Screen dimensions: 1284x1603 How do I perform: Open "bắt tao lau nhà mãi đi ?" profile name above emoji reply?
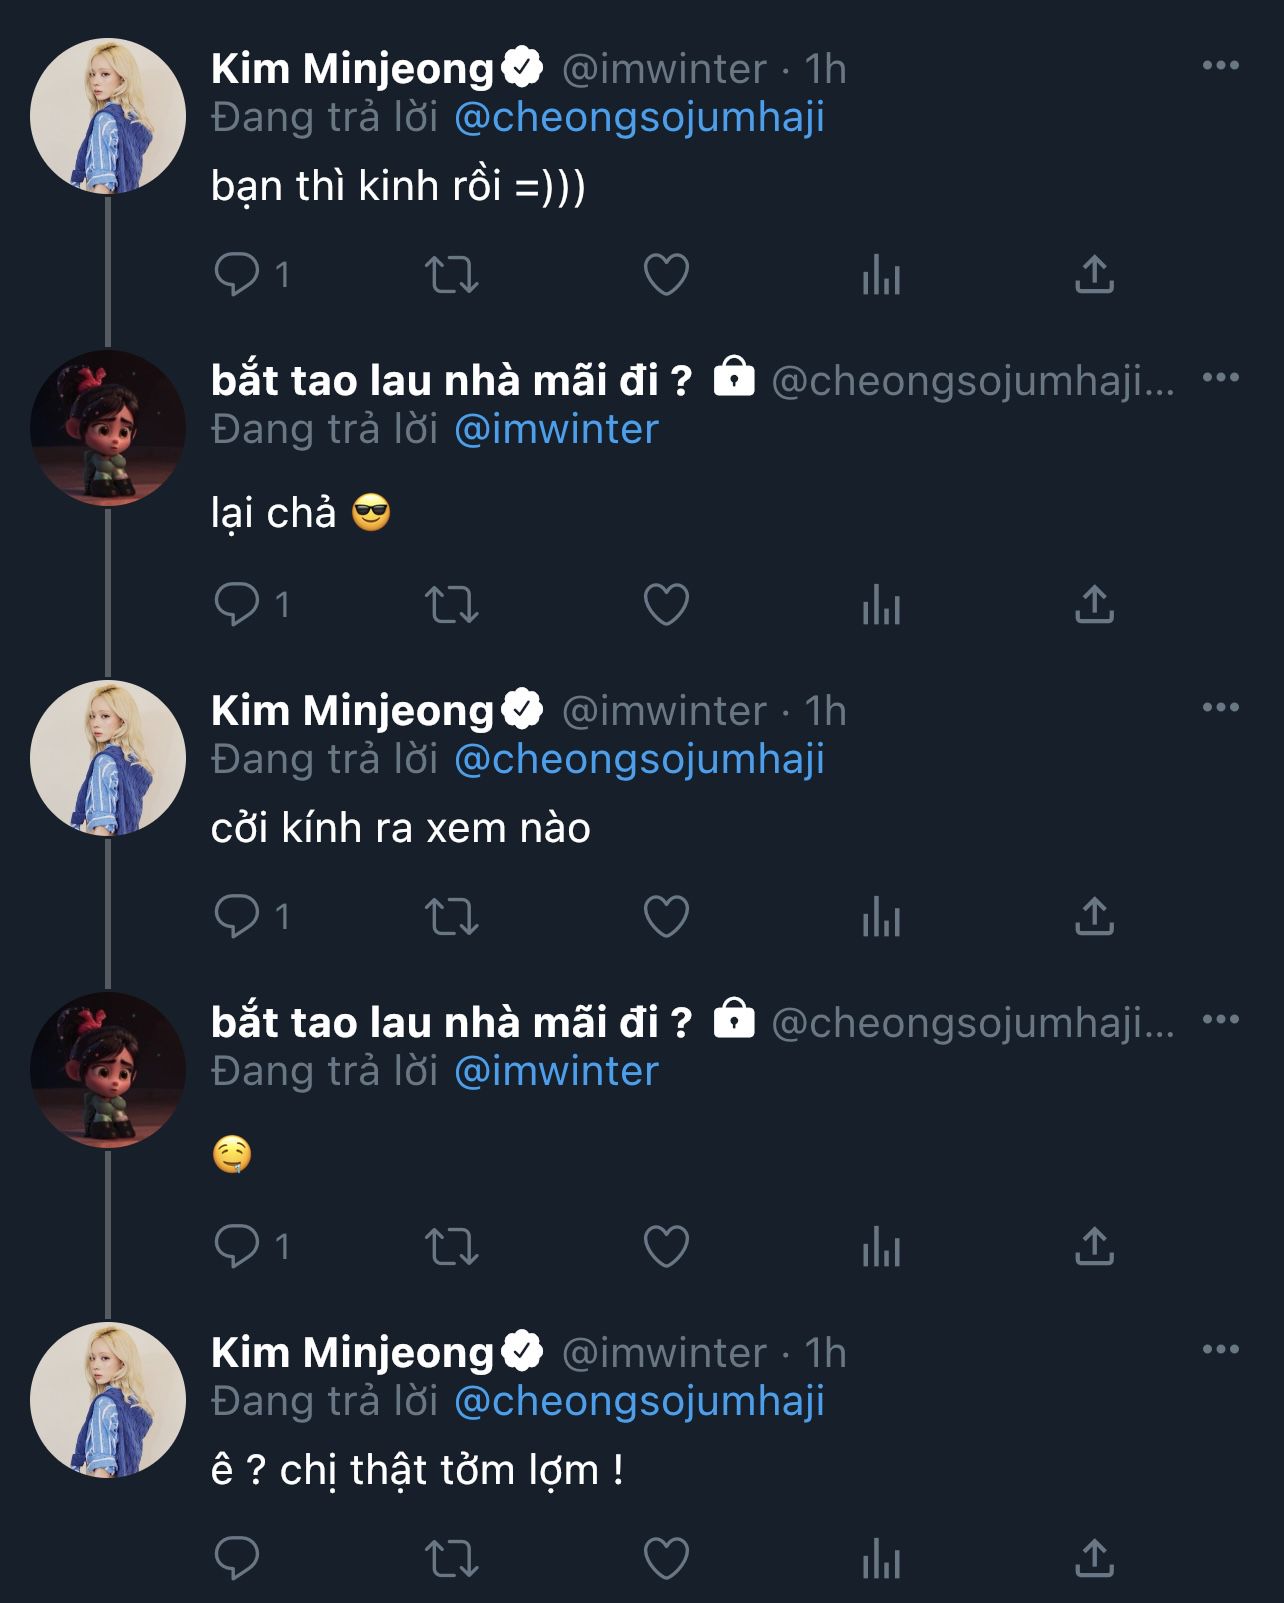451,1022
